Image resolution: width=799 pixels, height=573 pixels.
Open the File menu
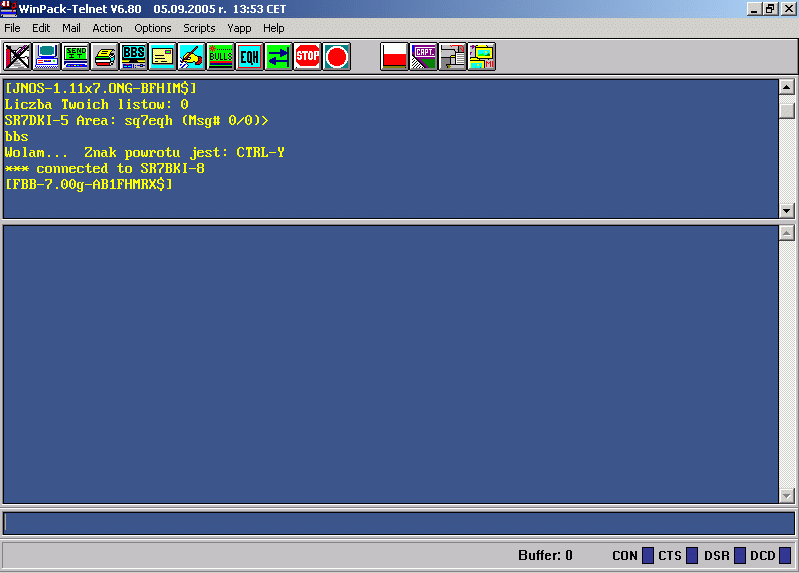12,28
